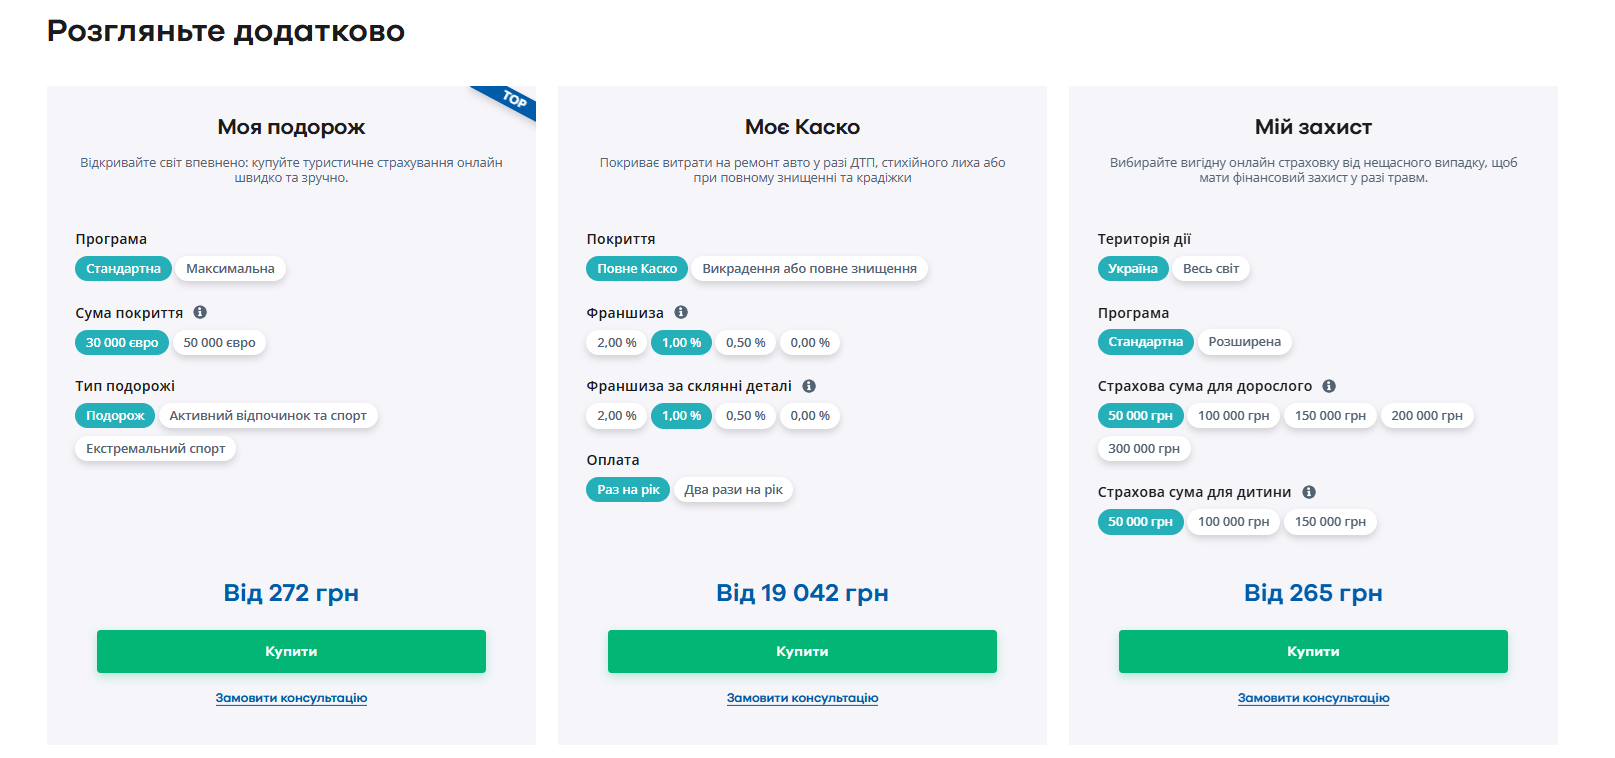The width and height of the screenshot is (1615, 758).
Task: Show info for Страхова сума для дорослого
Action: pyautogui.click(x=1329, y=386)
